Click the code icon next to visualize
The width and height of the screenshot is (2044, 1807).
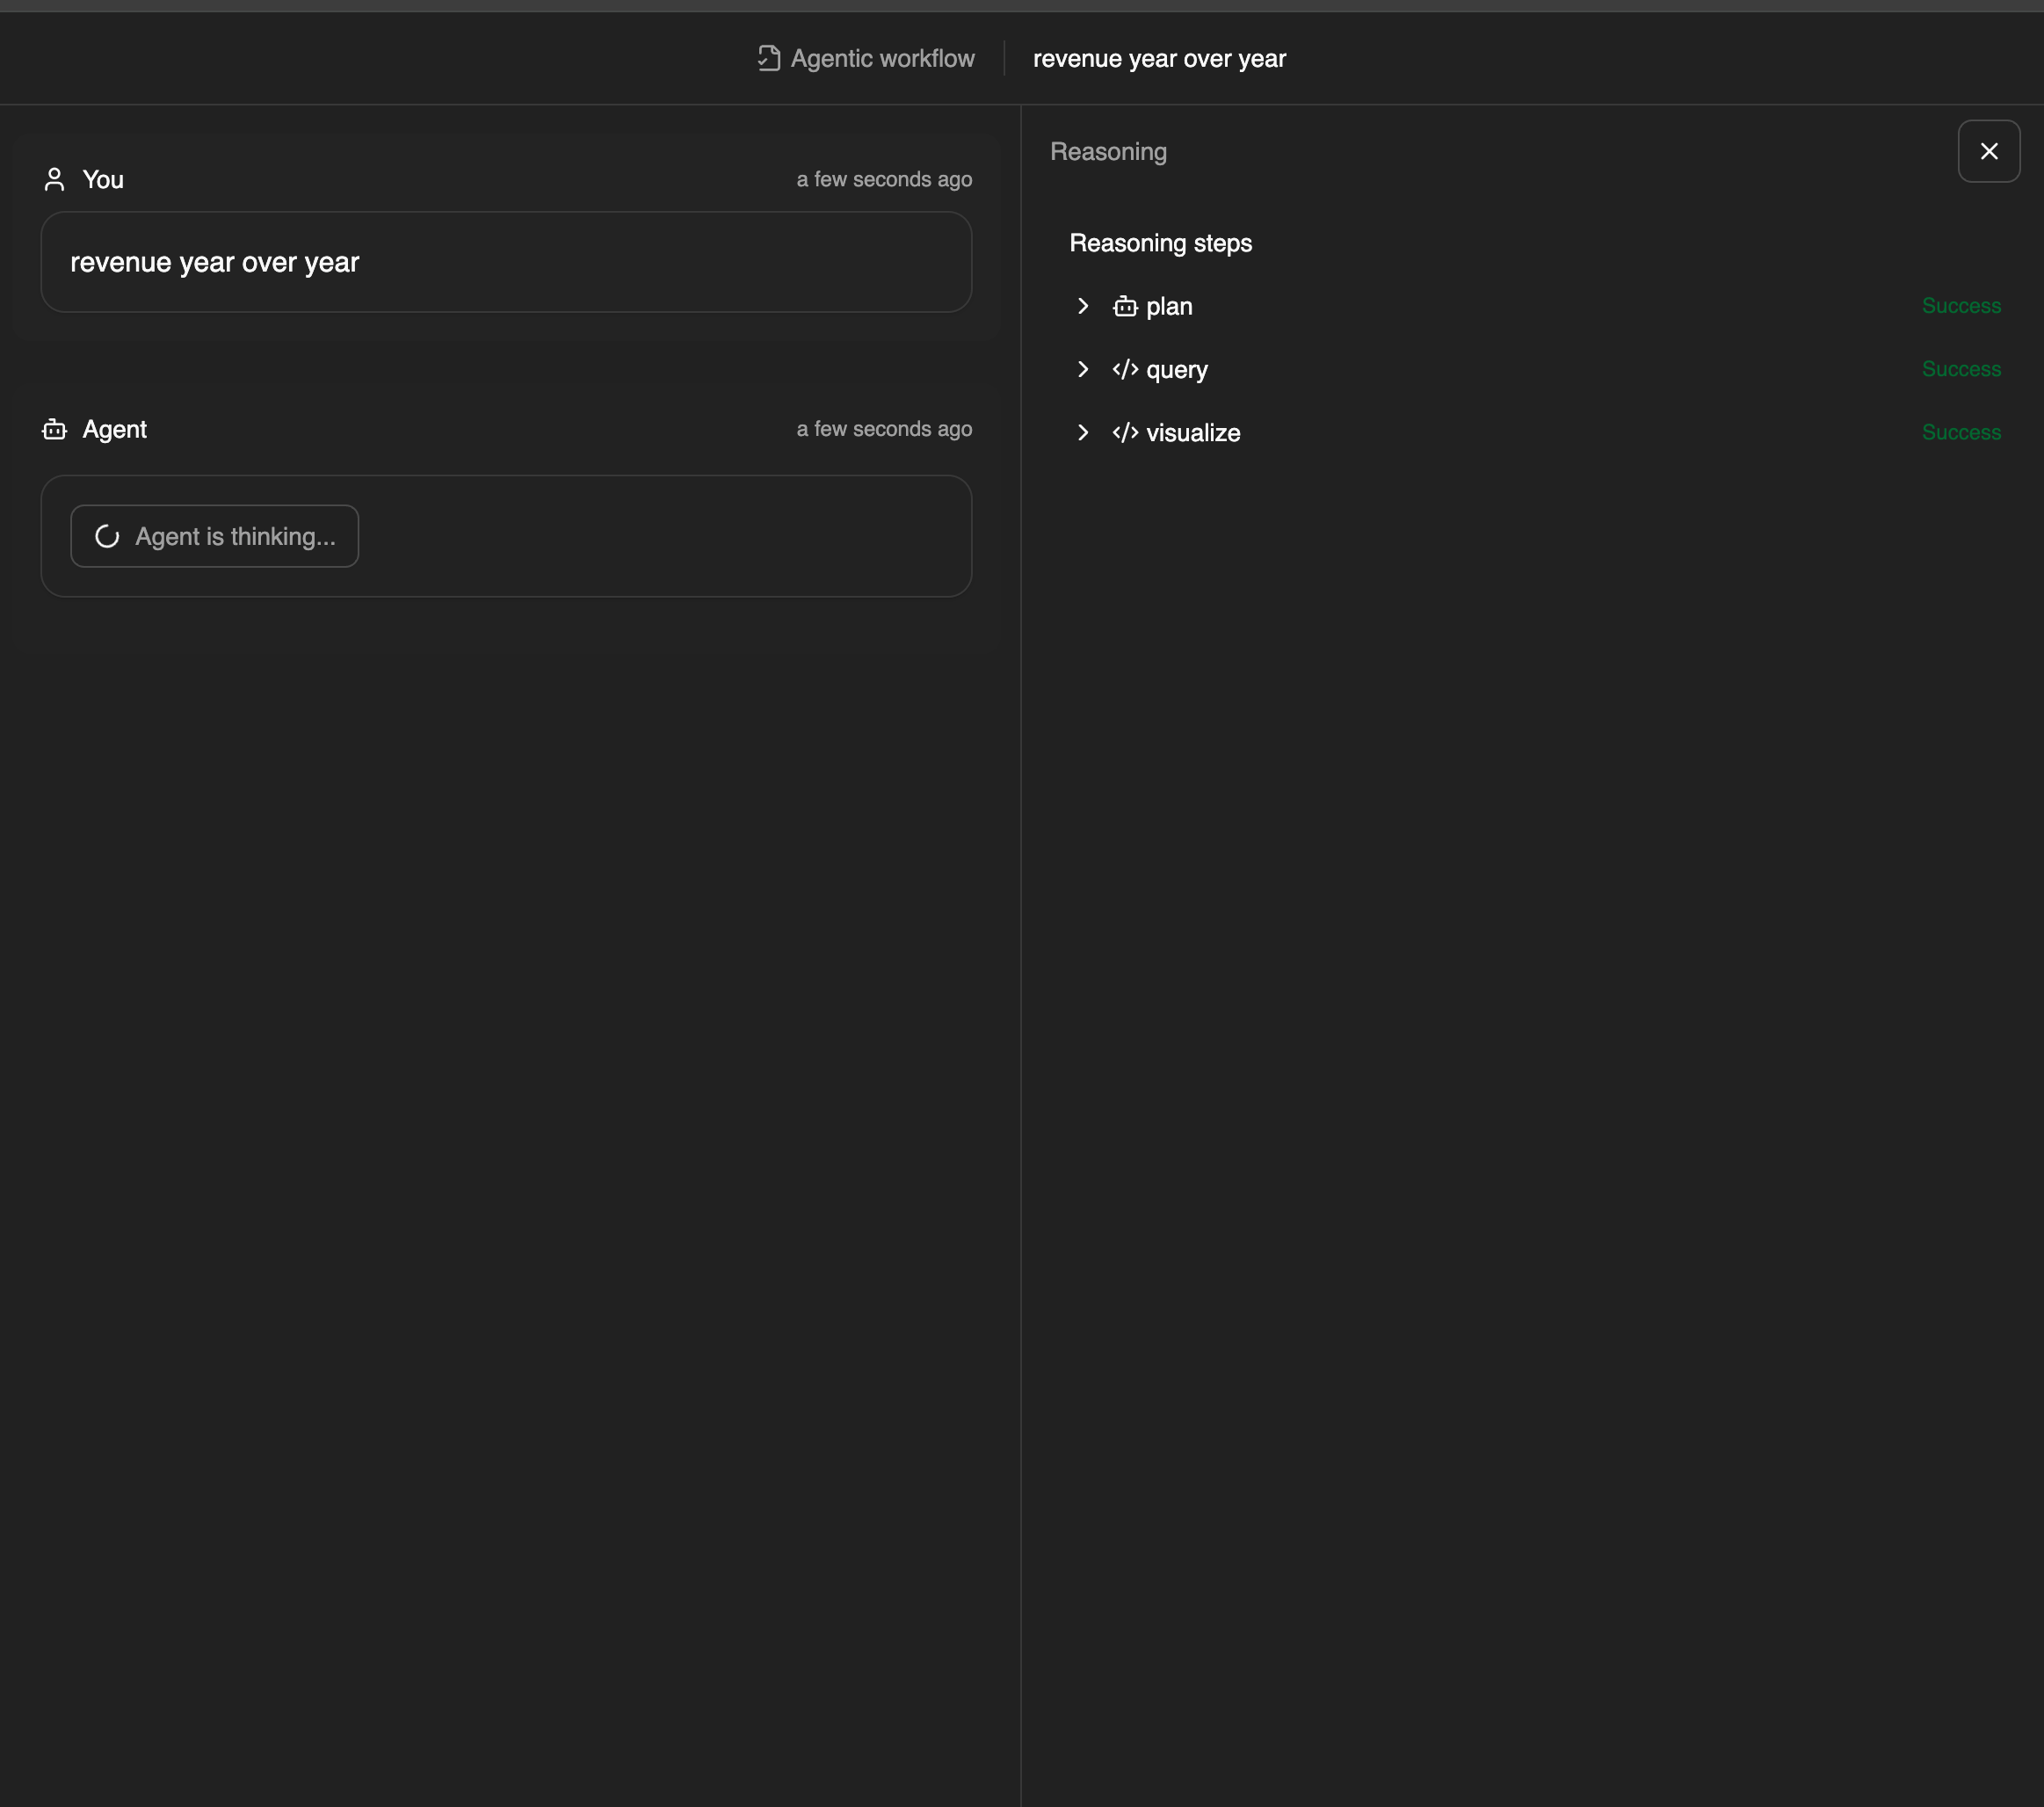point(1125,433)
